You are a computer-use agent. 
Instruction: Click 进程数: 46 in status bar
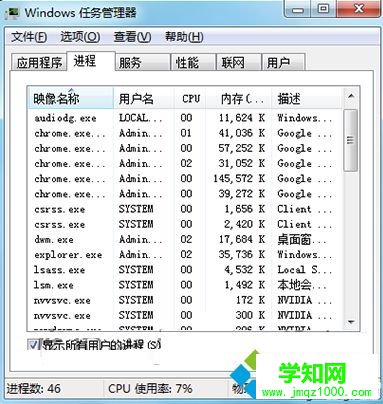tap(33, 389)
